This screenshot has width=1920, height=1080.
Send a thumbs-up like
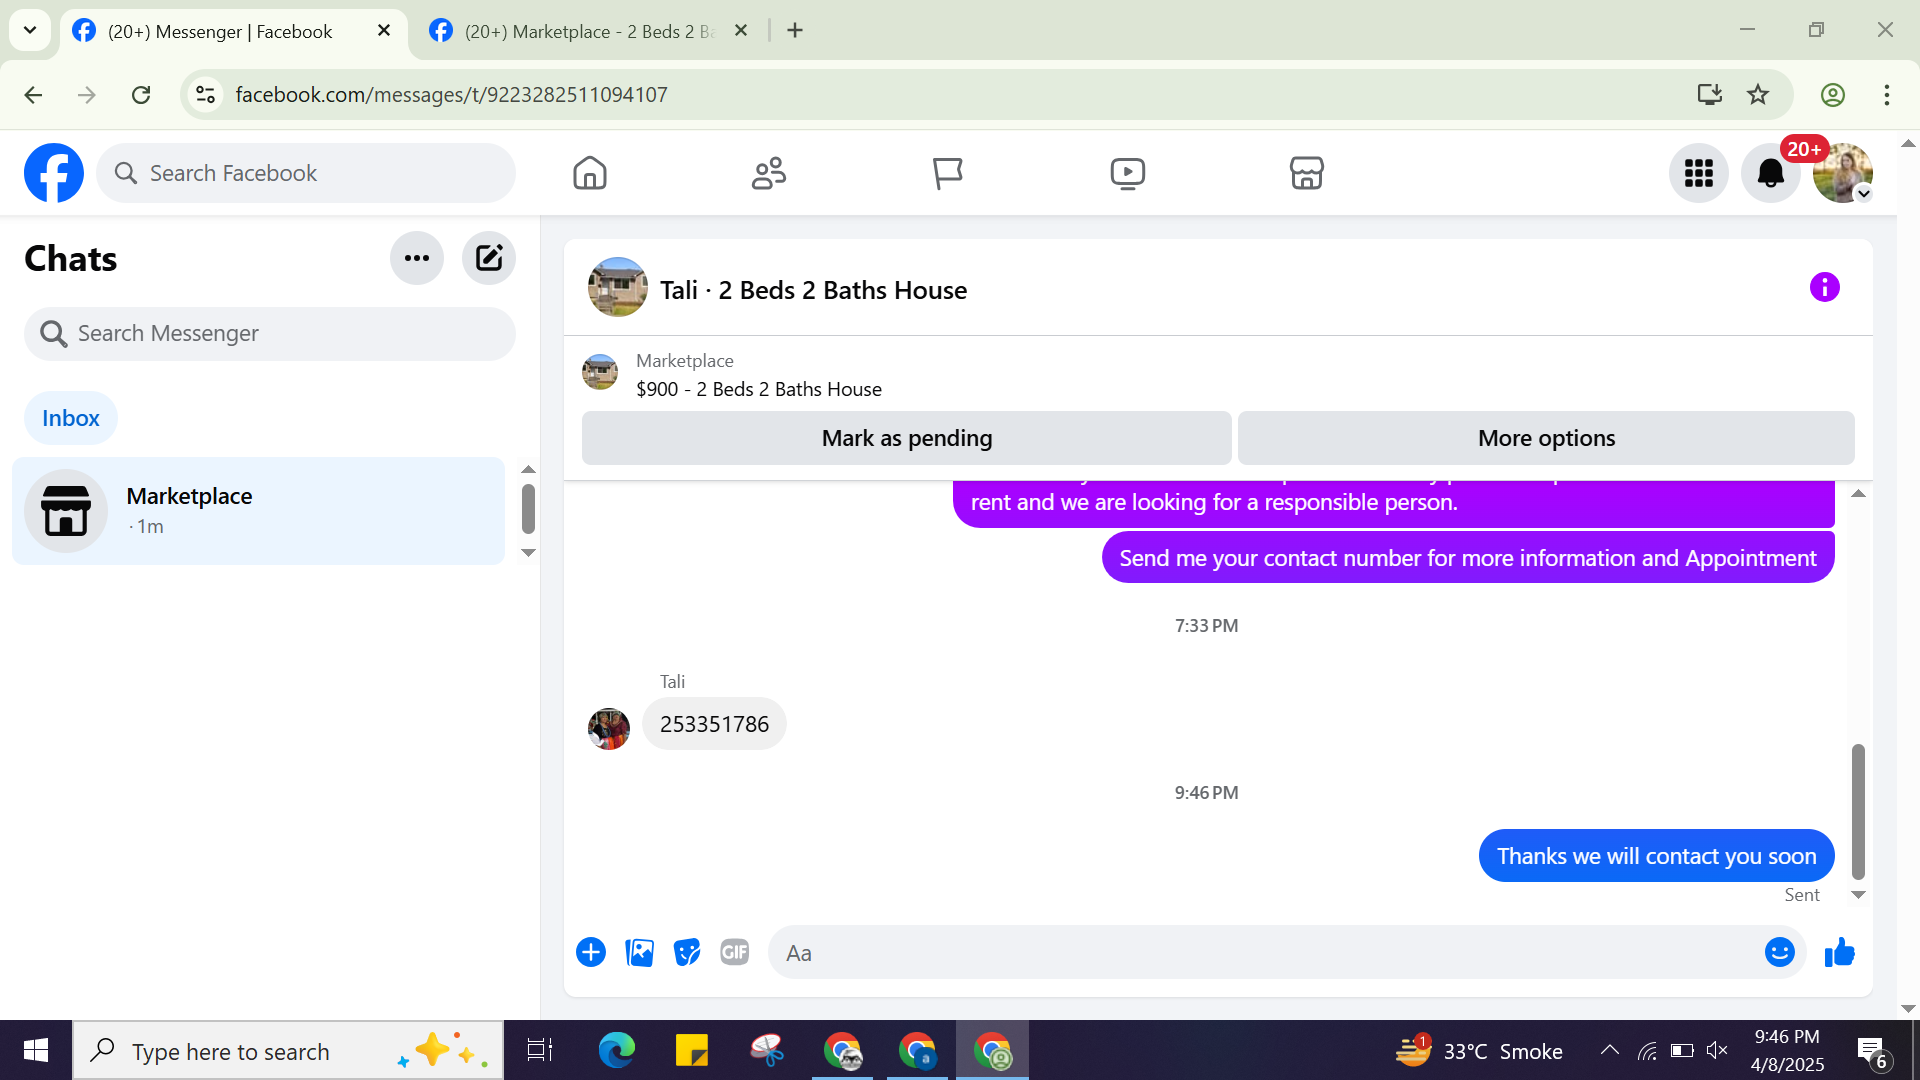point(1839,952)
